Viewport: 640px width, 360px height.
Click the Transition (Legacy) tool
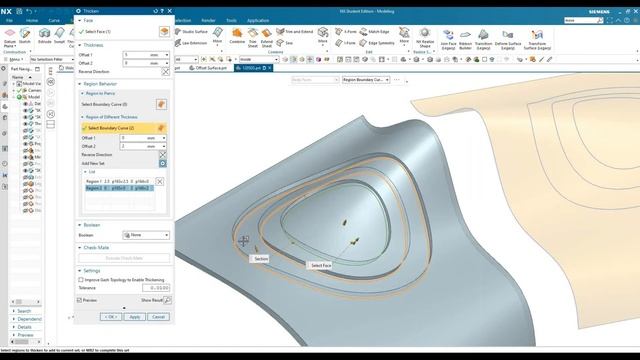(x=483, y=40)
